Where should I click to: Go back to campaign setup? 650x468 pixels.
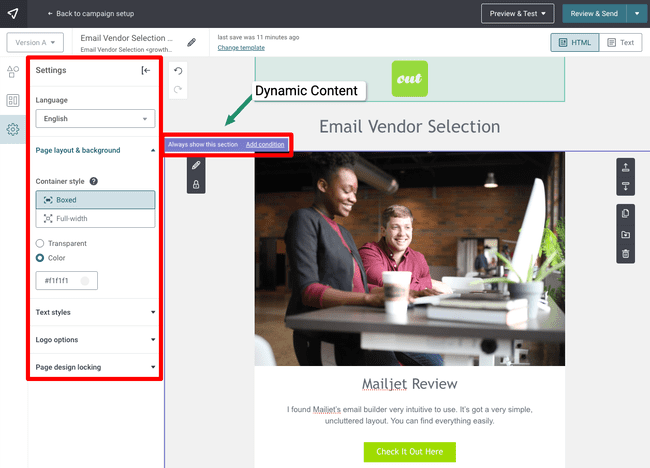click(91, 14)
